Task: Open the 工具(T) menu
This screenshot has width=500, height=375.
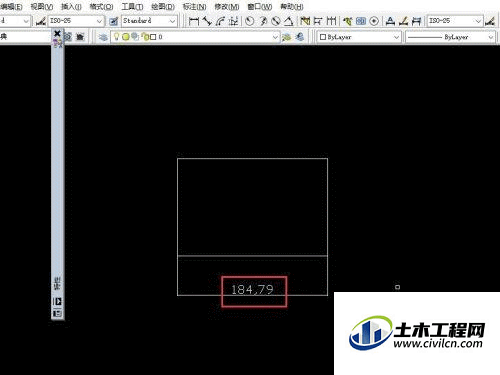Action: [132, 7]
